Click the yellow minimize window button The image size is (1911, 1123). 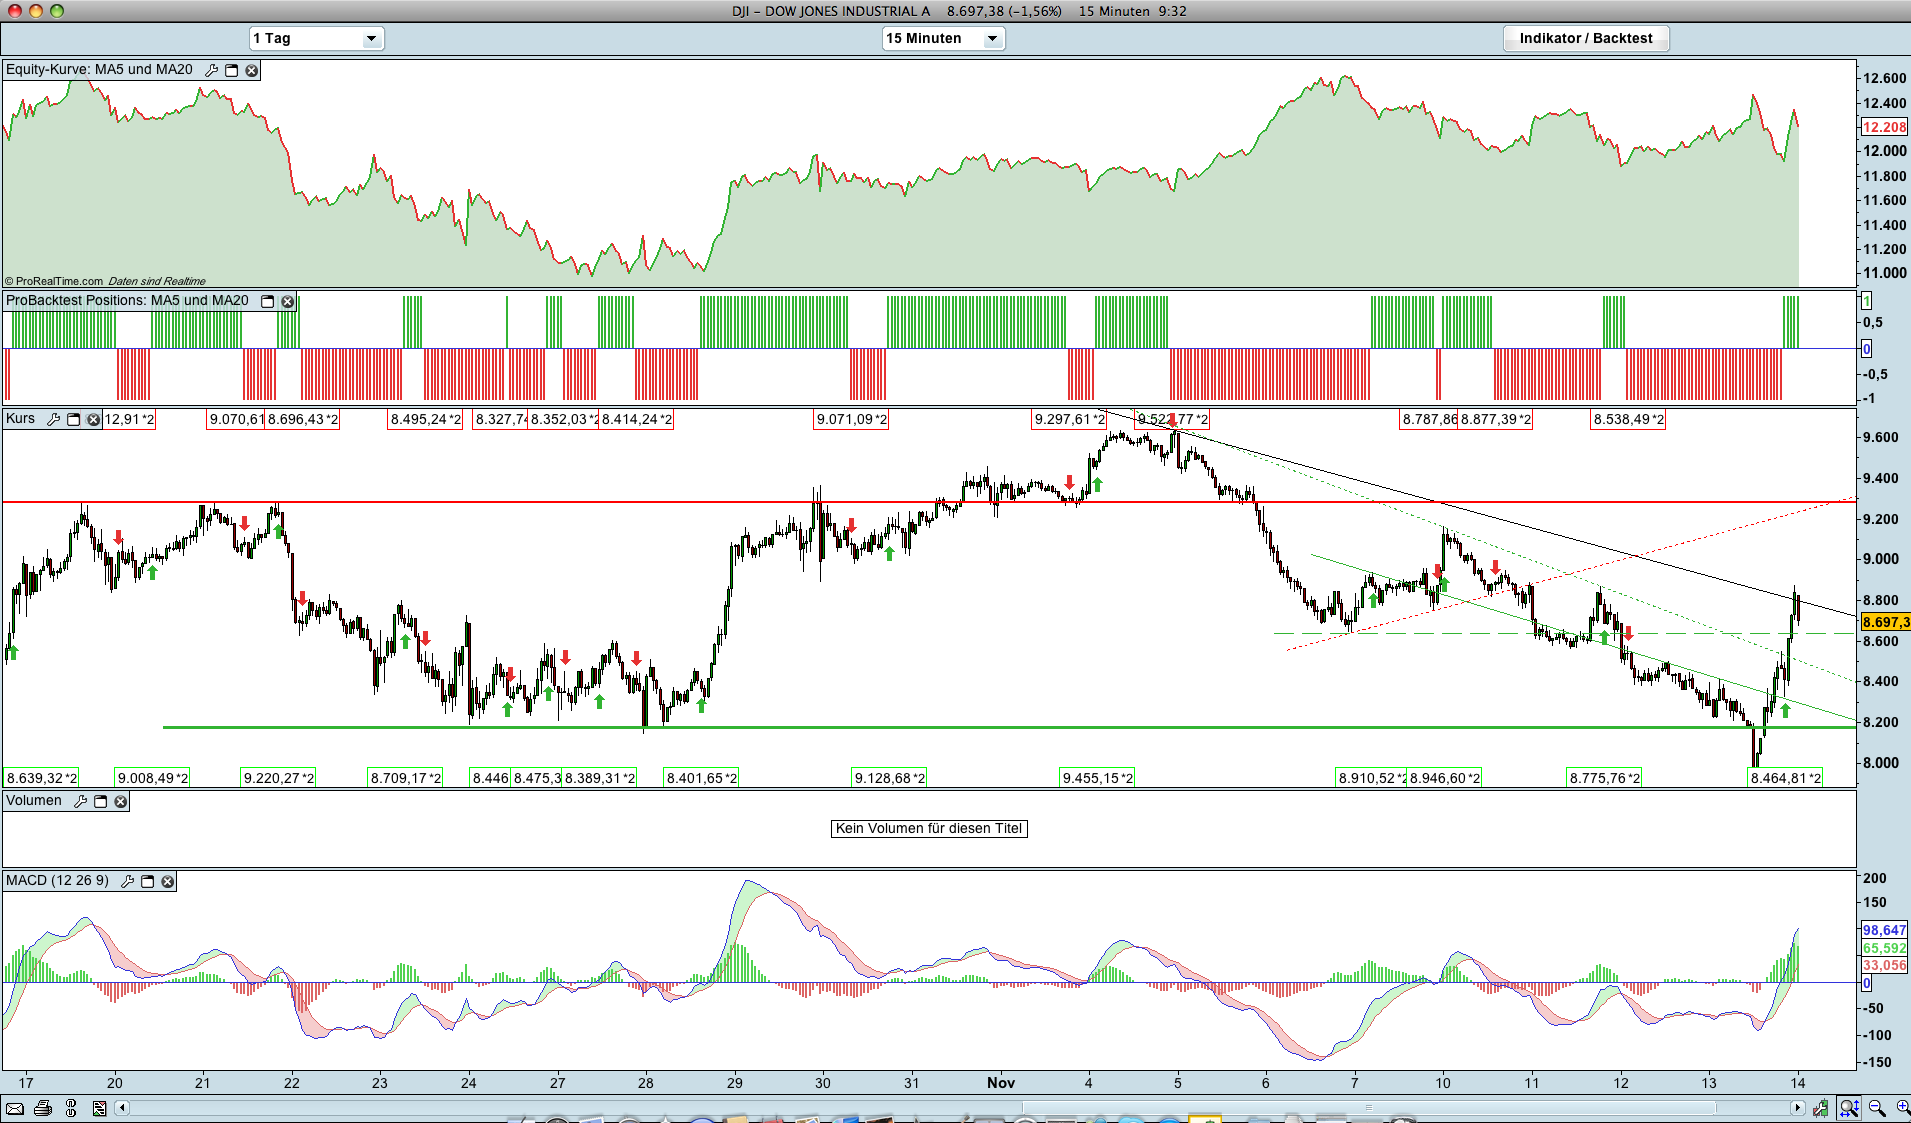(x=36, y=11)
